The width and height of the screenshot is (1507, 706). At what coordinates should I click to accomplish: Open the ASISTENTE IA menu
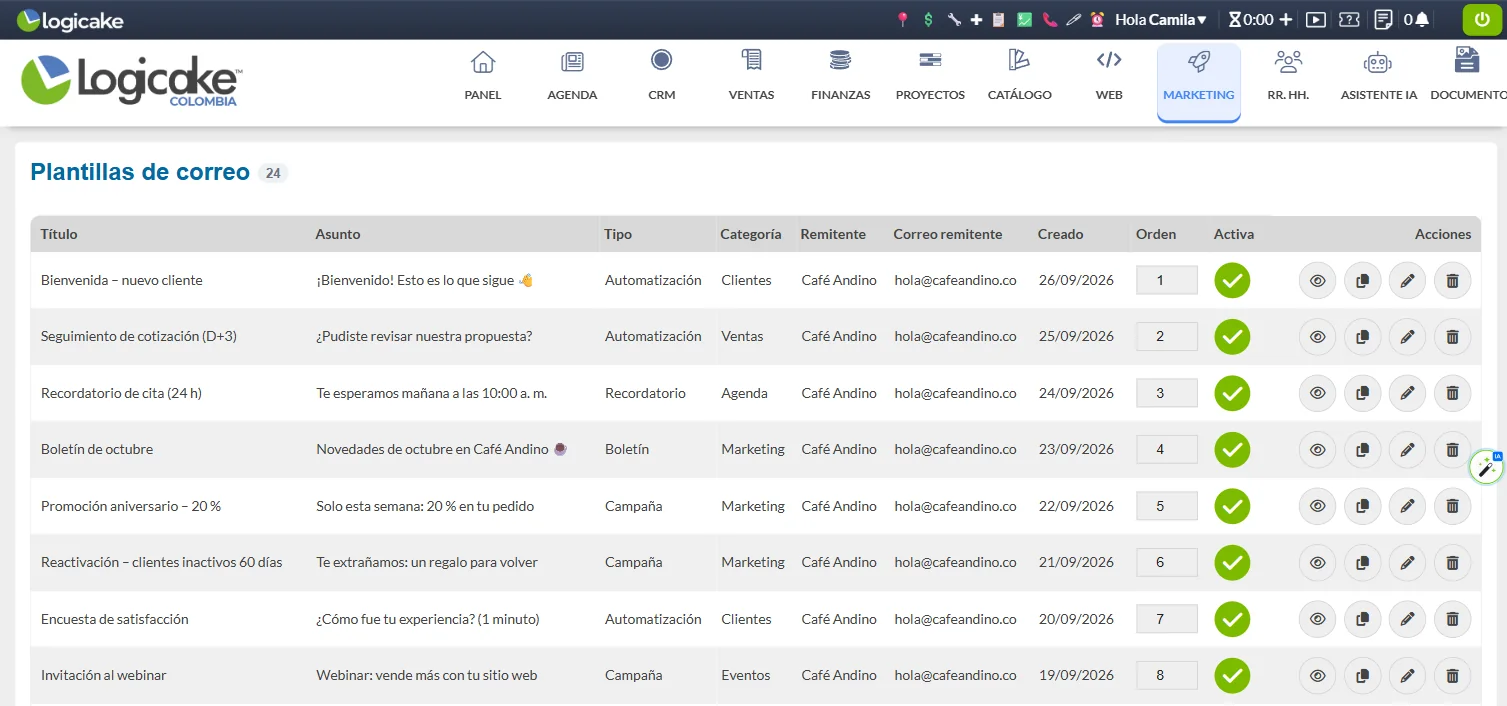click(x=1378, y=76)
